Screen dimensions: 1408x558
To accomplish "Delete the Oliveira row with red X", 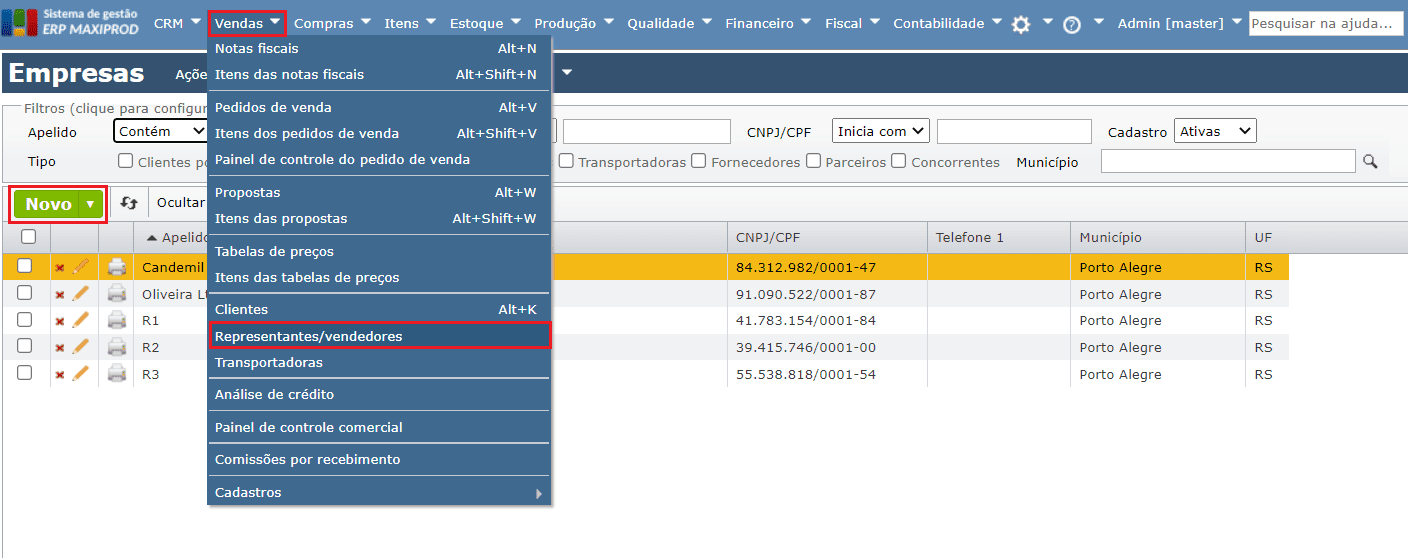I will click(59, 295).
